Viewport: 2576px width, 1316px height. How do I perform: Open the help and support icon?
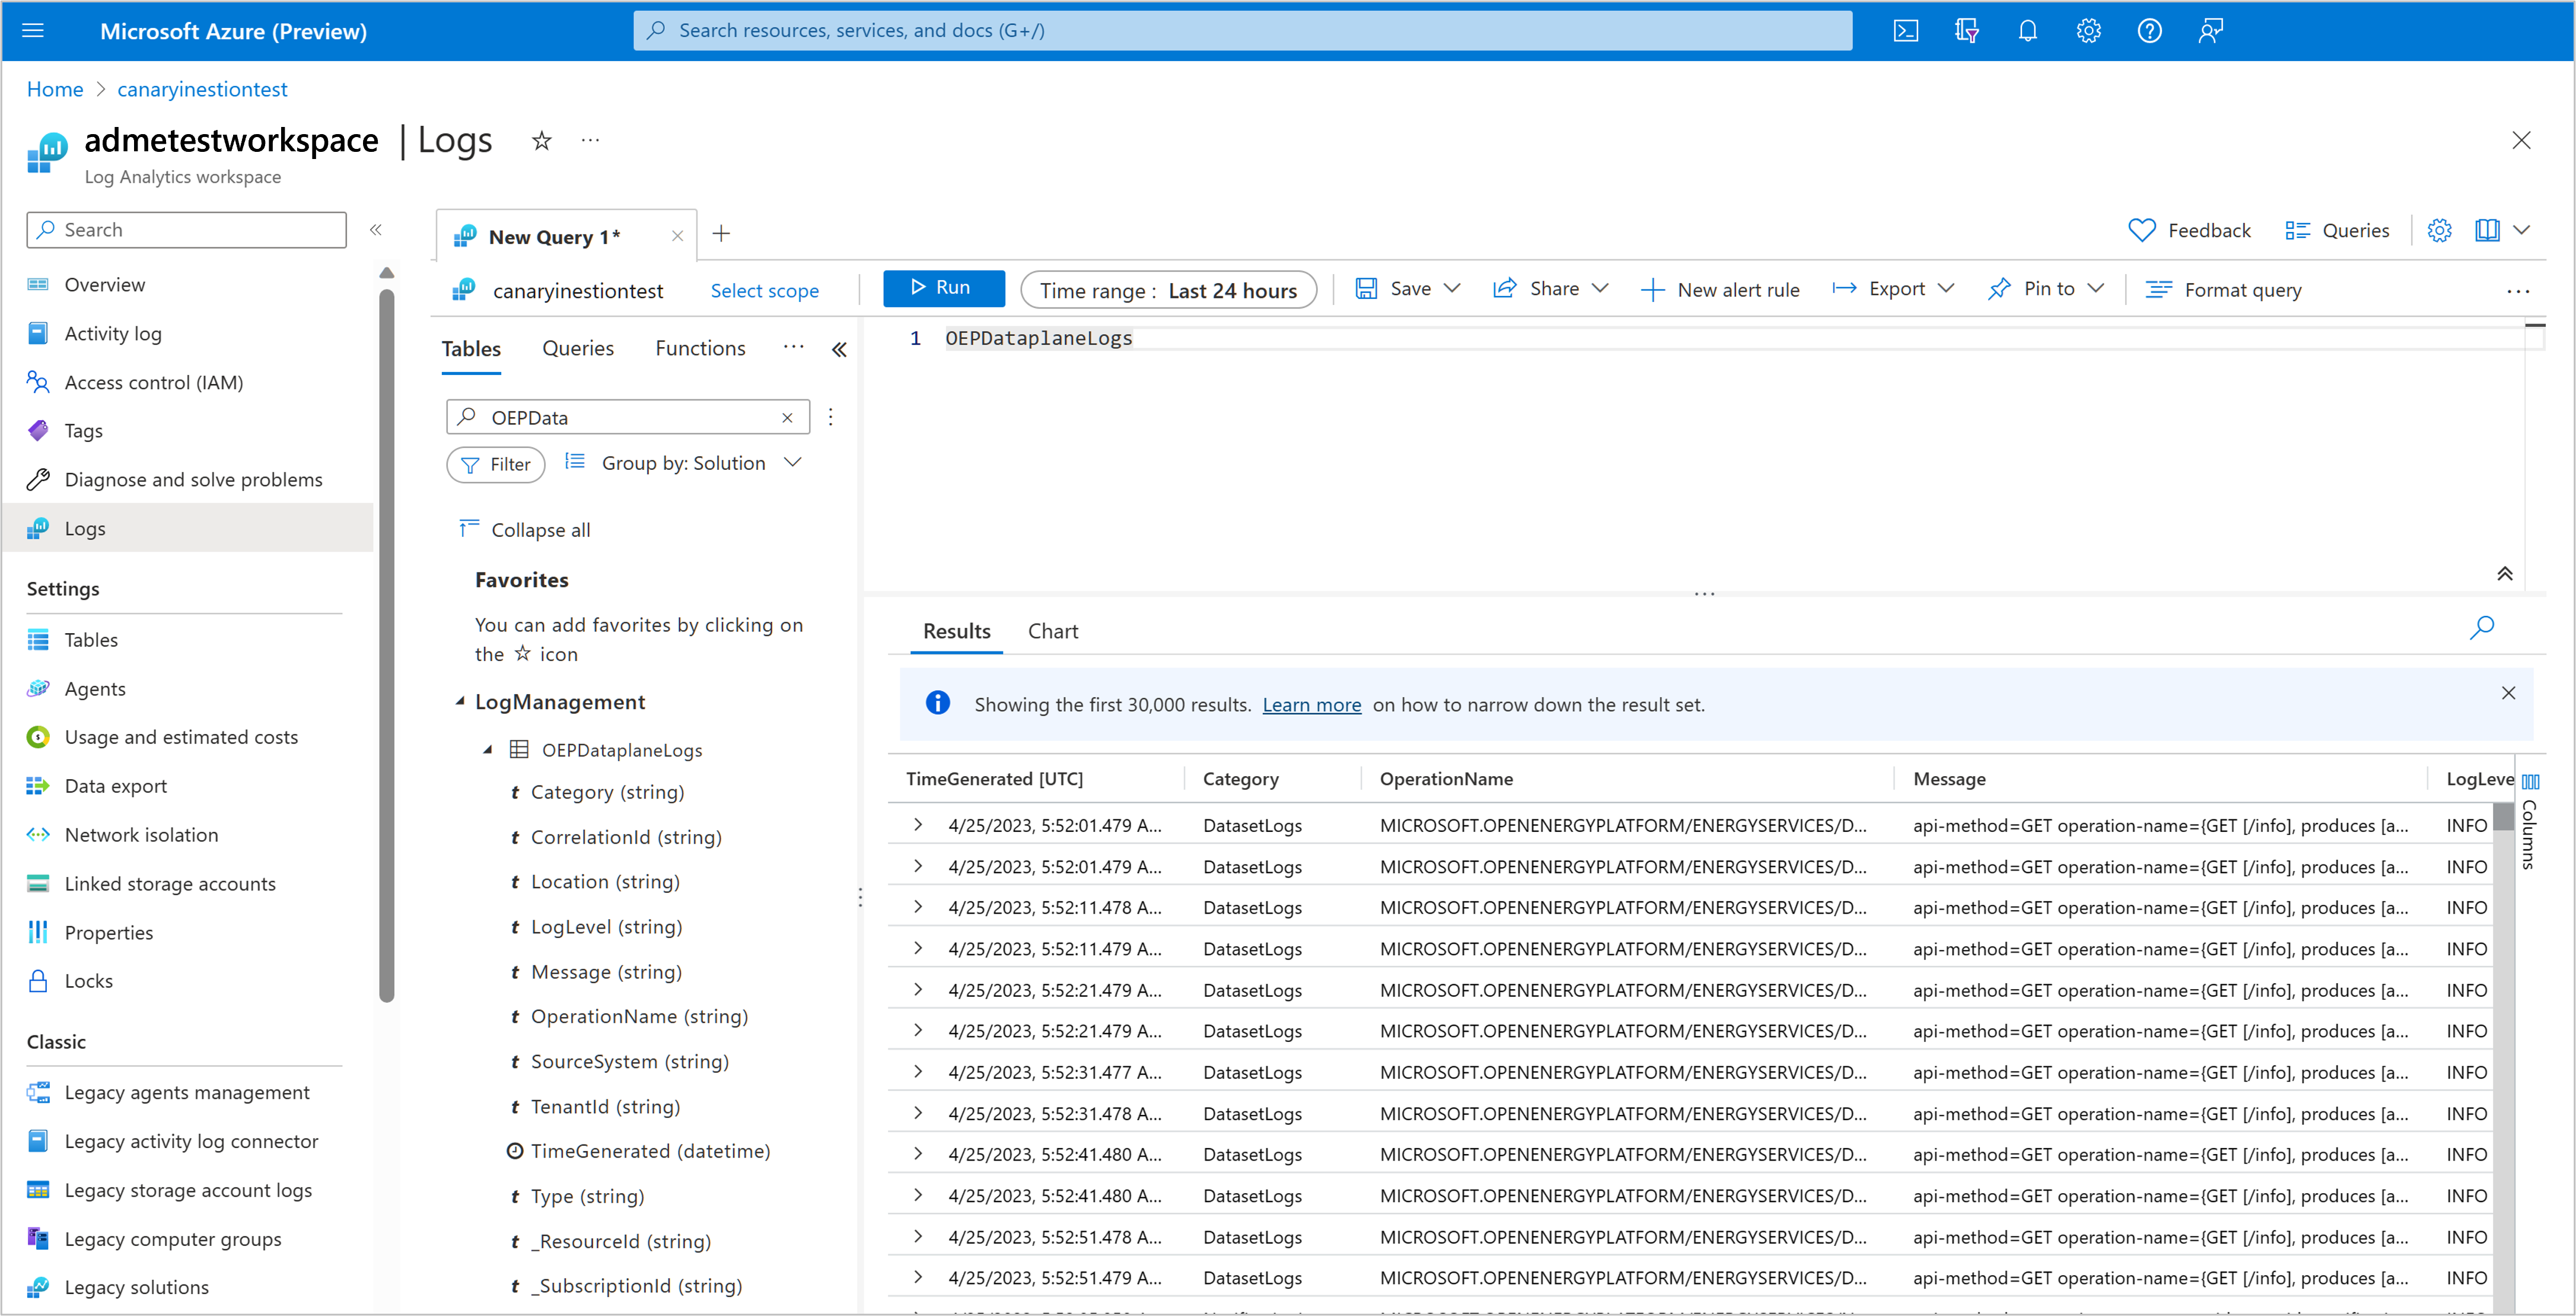point(2149,30)
